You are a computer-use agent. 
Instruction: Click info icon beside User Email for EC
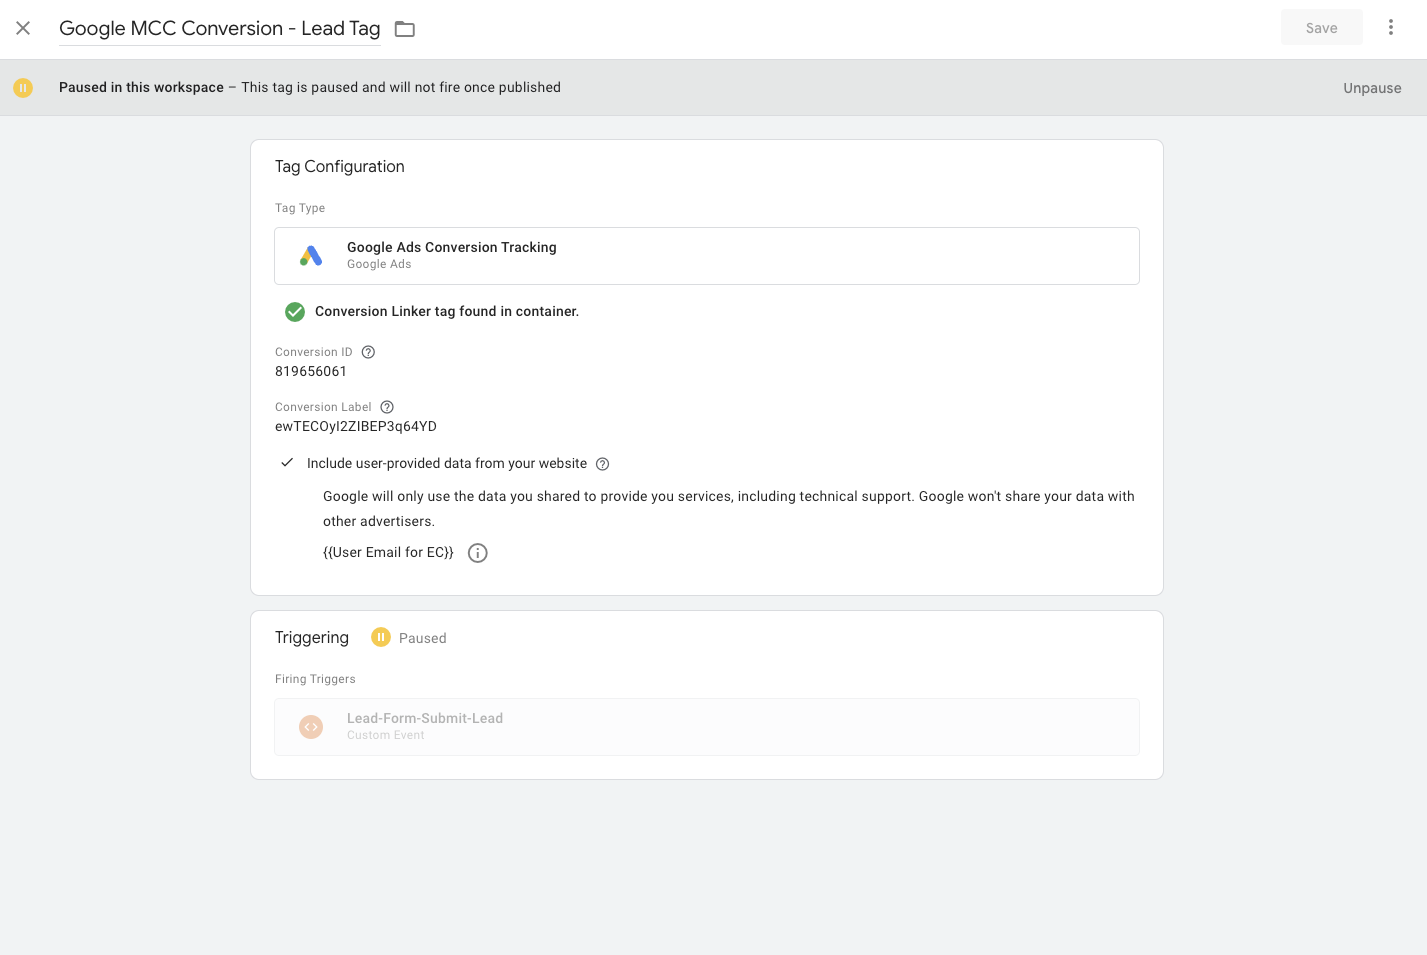coord(478,553)
